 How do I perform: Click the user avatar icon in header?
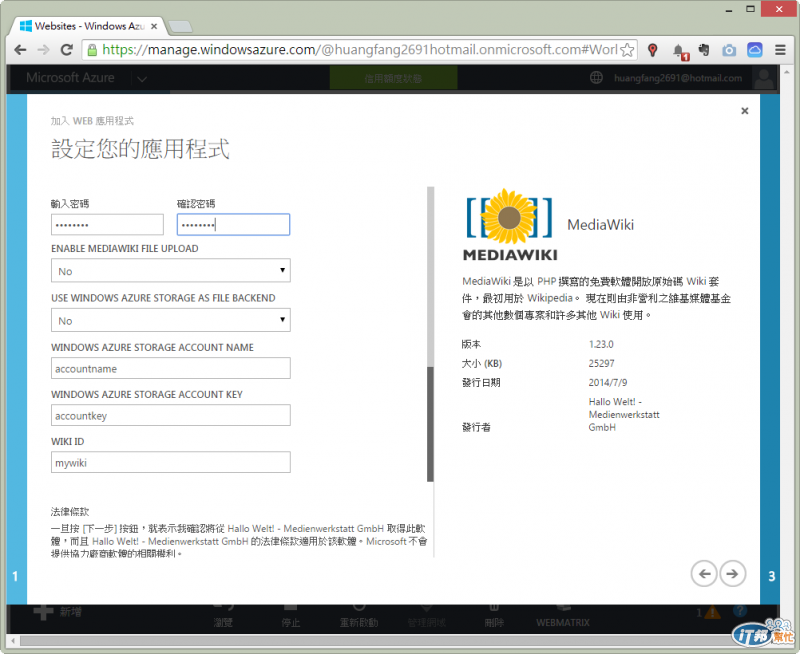(764, 79)
